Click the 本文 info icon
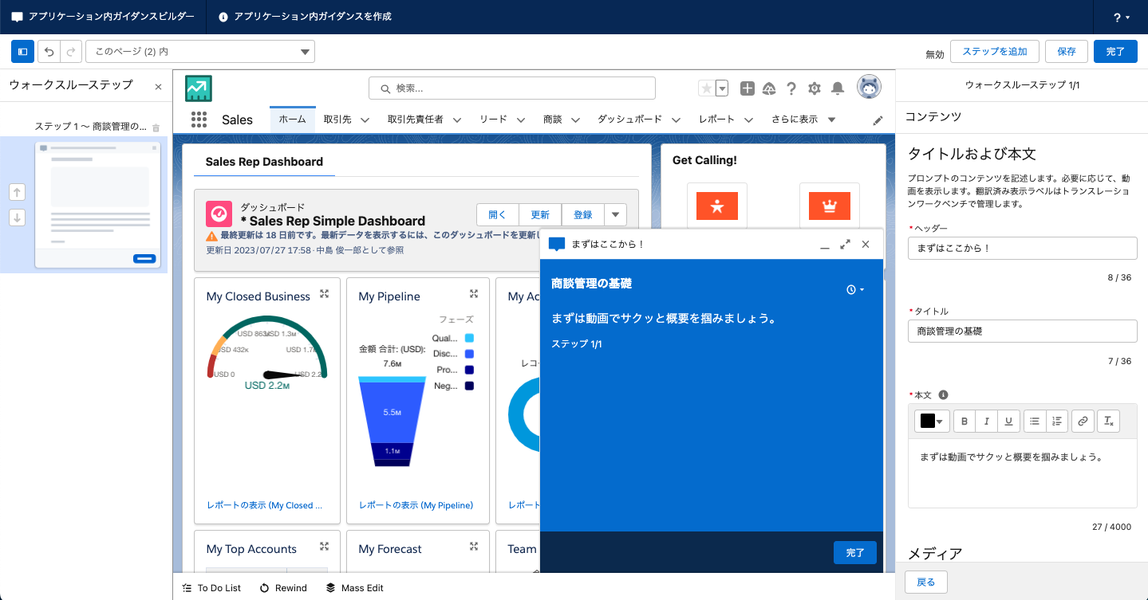Viewport: 1148px width, 600px height. [943, 394]
